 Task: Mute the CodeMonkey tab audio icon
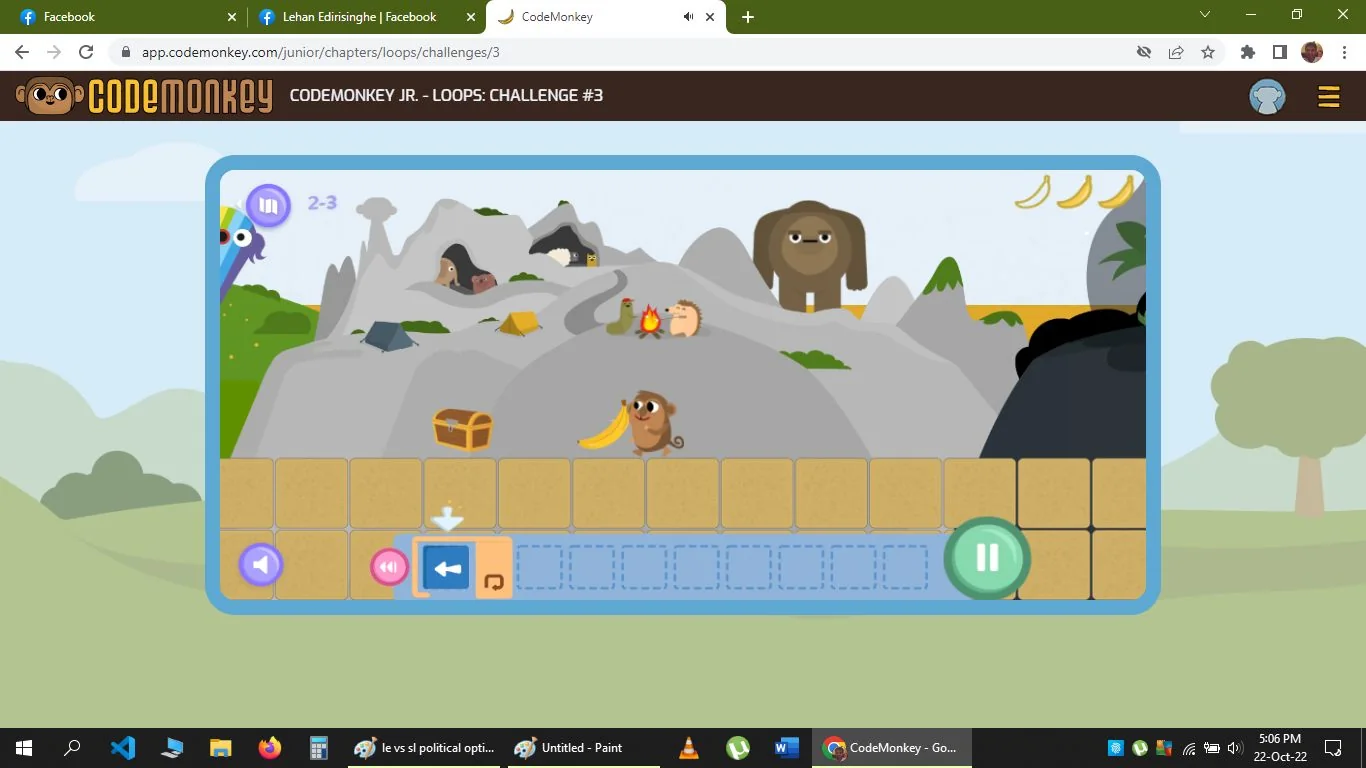[x=688, y=17]
